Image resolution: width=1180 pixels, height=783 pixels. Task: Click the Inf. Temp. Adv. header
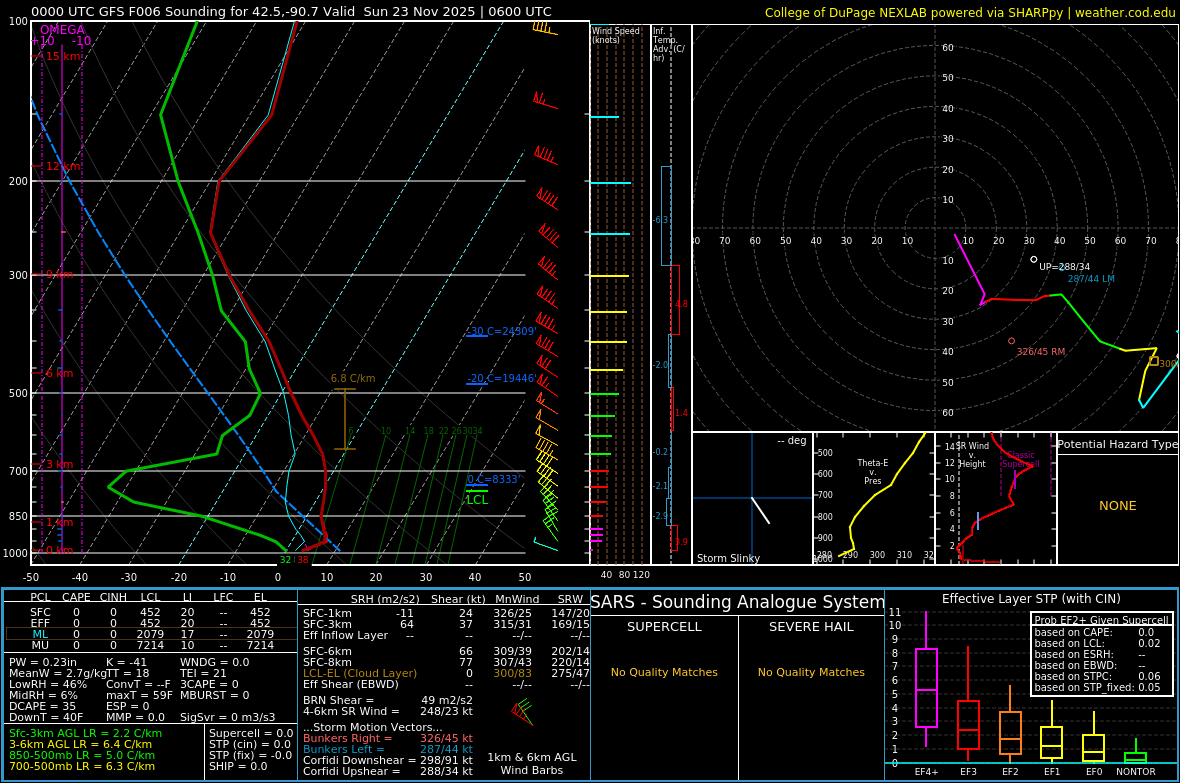tap(668, 44)
